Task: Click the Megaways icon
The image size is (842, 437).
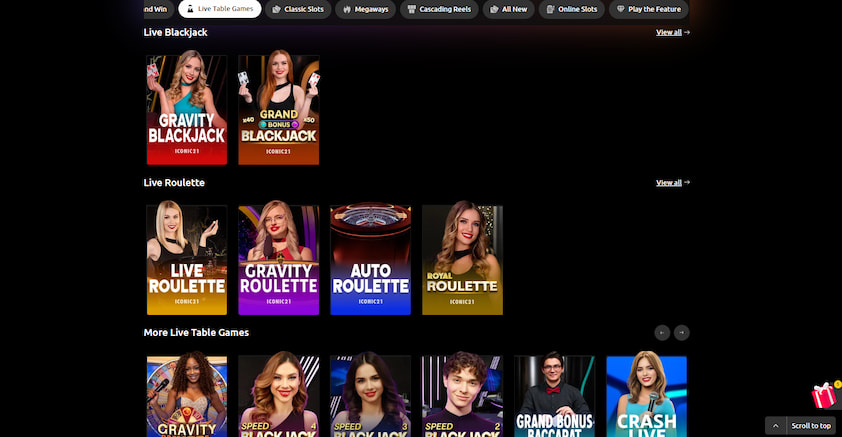Action: coord(347,9)
